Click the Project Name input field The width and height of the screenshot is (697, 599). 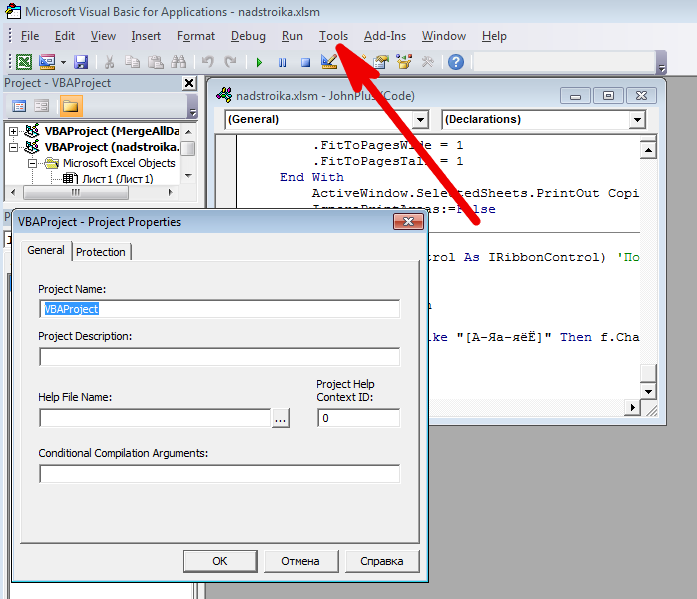pos(220,309)
